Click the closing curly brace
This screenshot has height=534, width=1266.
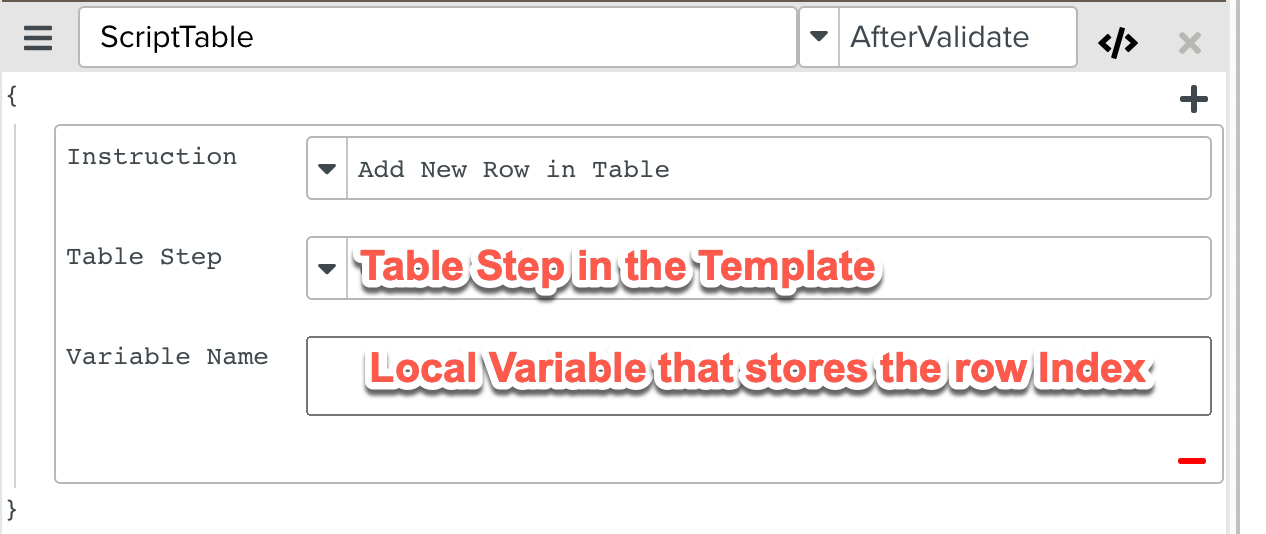pyautogui.click(x=12, y=509)
